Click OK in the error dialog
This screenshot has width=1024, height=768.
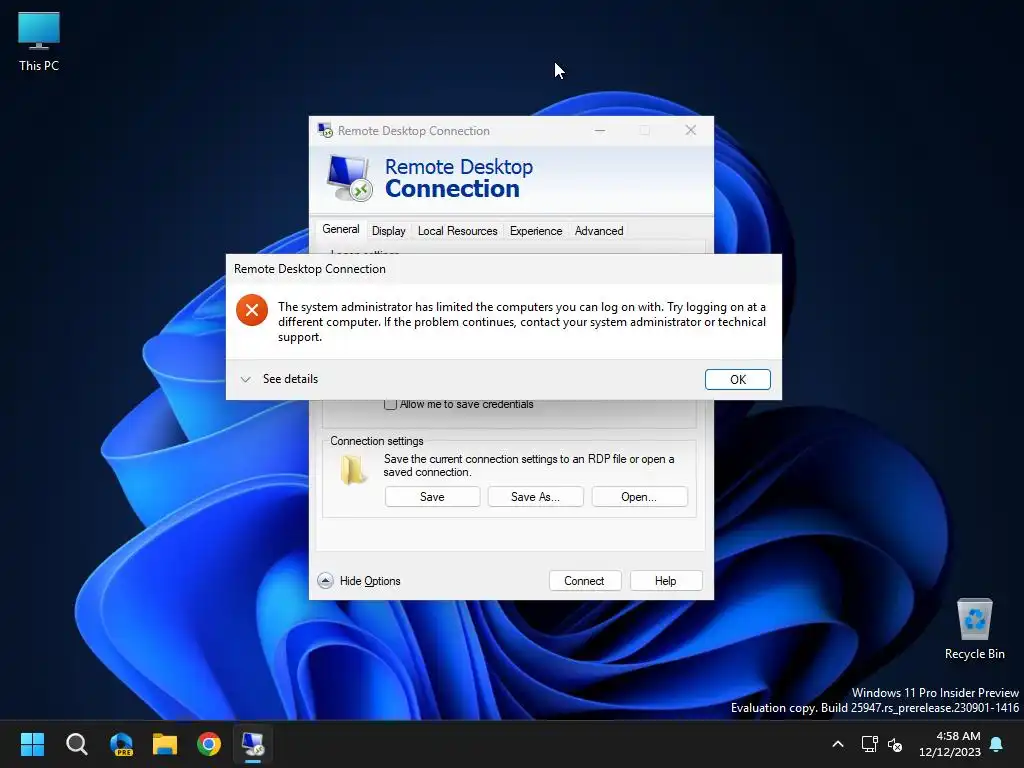click(x=737, y=379)
